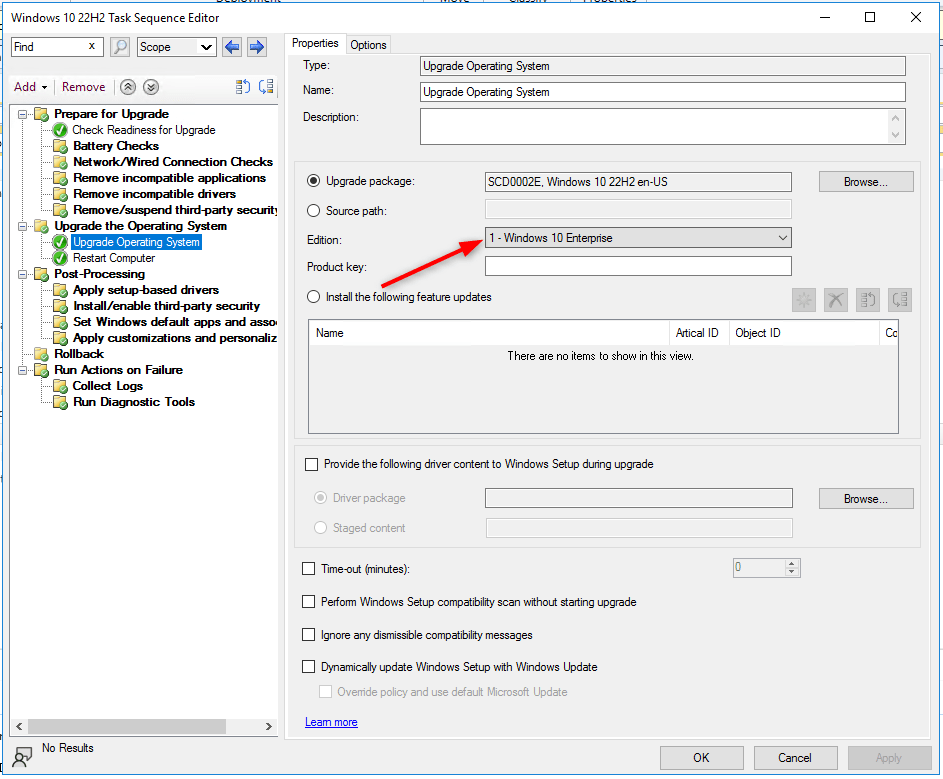943x779 pixels.
Task: Click the move step down icon
Action: [x=149, y=87]
